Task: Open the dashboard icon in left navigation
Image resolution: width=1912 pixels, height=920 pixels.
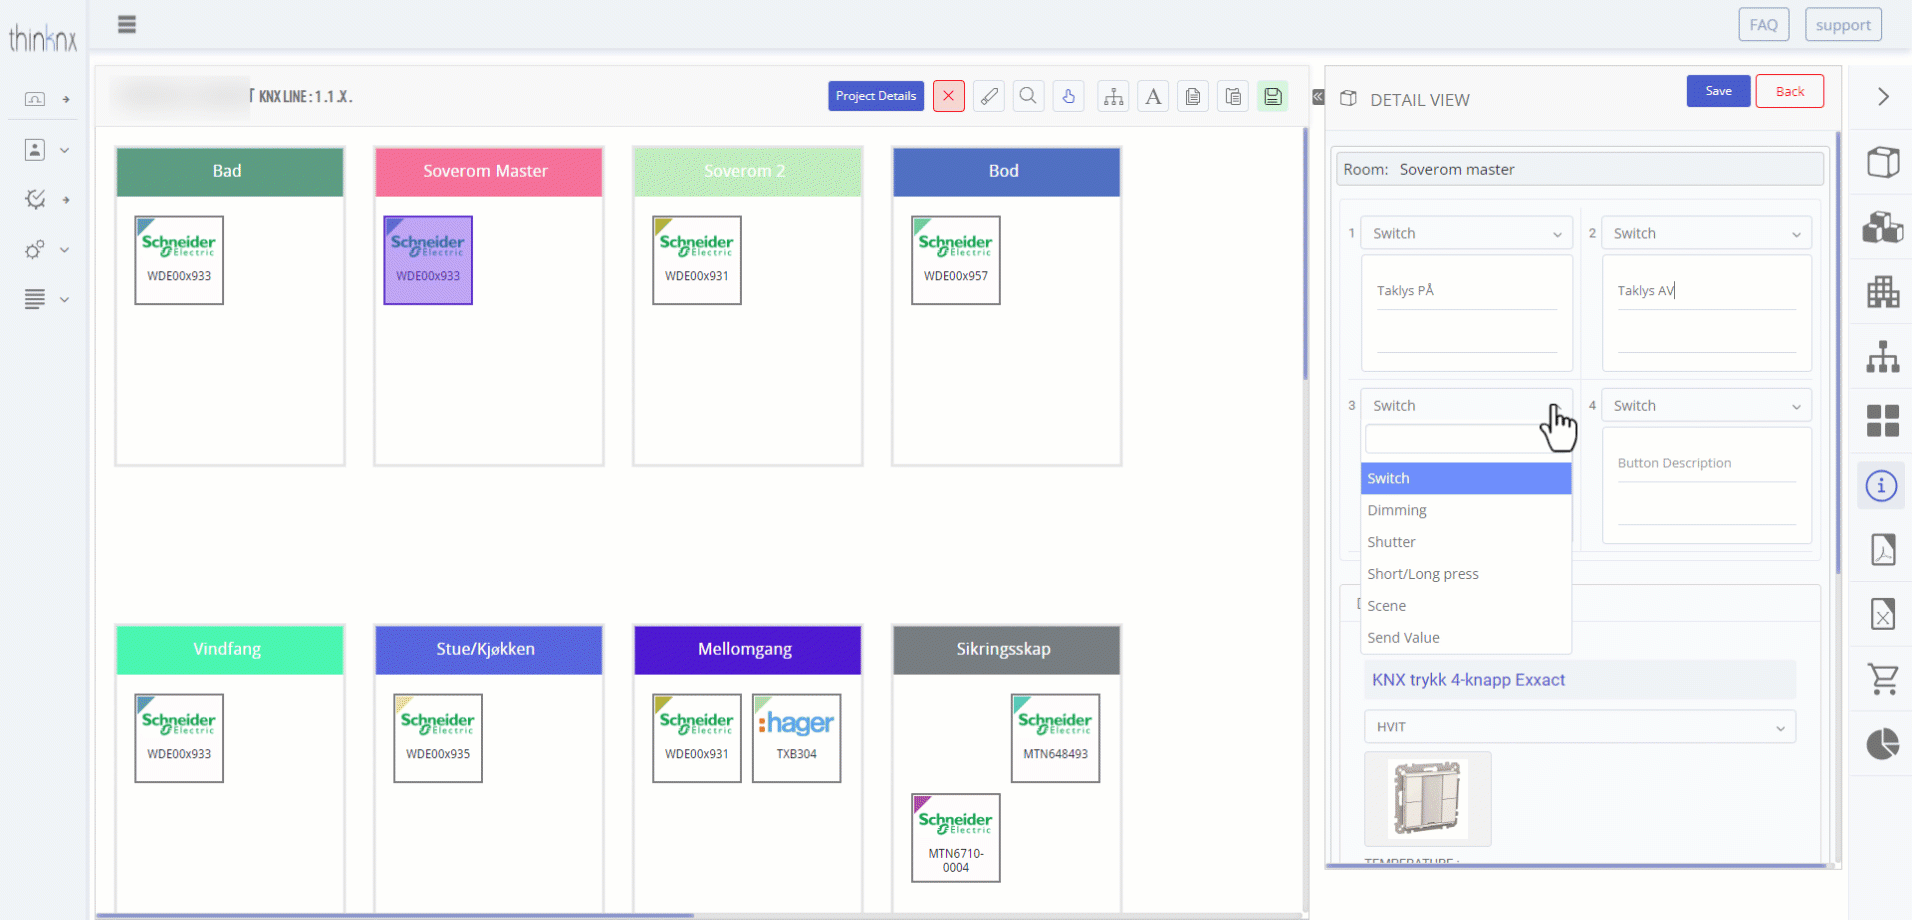Action: (x=35, y=99)
